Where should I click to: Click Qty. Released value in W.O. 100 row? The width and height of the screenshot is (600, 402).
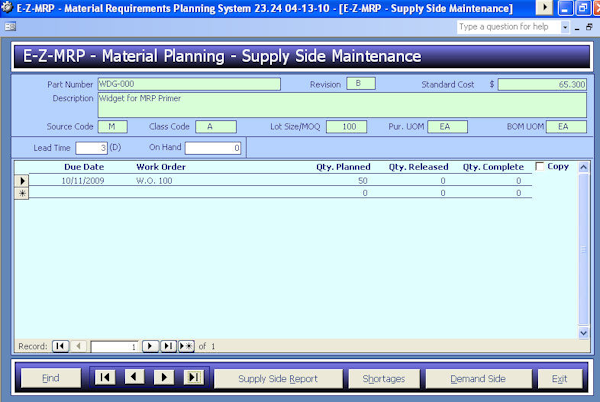tap(443, 181)
